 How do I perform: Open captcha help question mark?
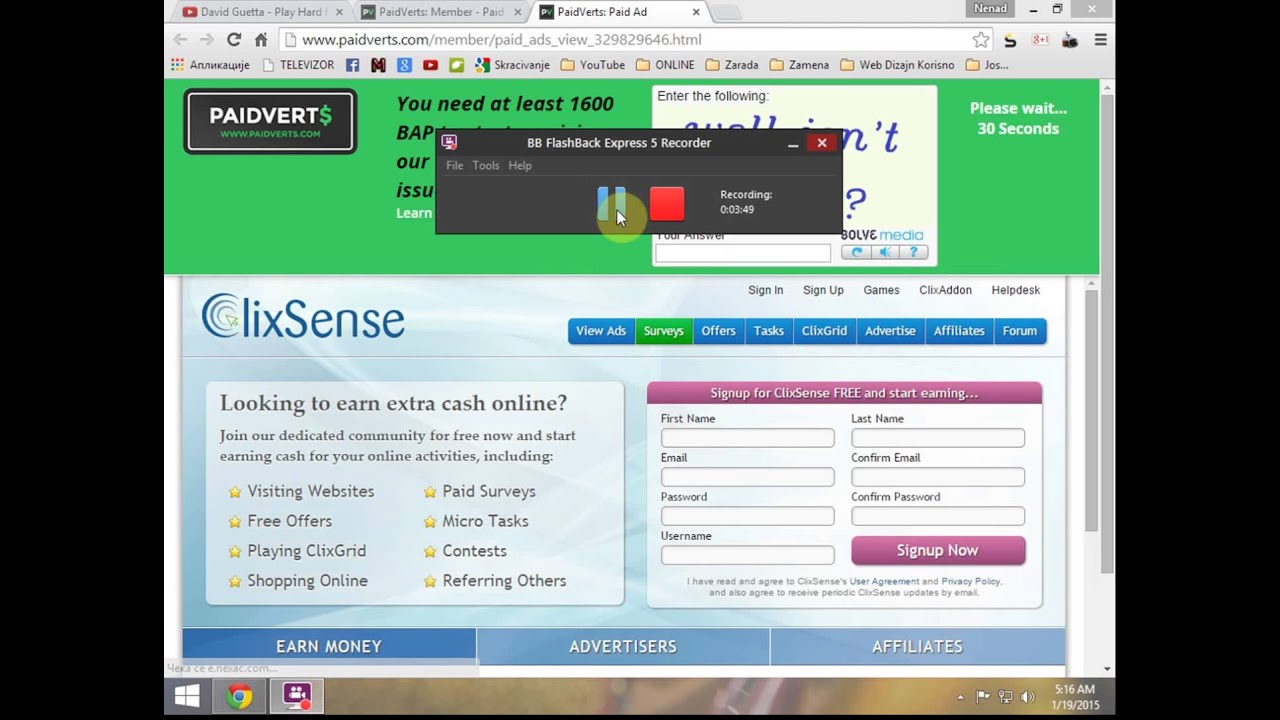click(913, 253)
